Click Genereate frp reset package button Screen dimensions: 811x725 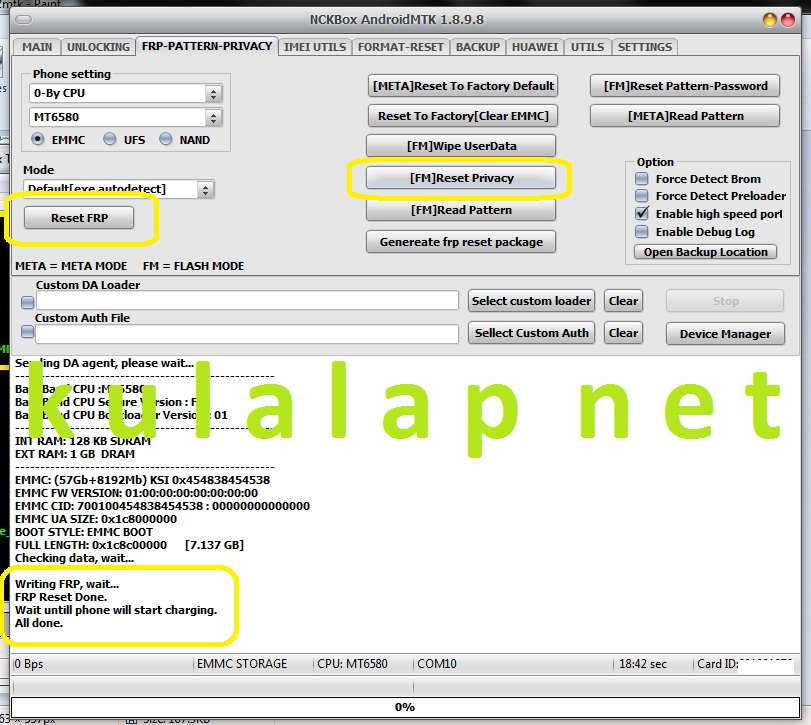pyautogui.click(x=461, y=242)
